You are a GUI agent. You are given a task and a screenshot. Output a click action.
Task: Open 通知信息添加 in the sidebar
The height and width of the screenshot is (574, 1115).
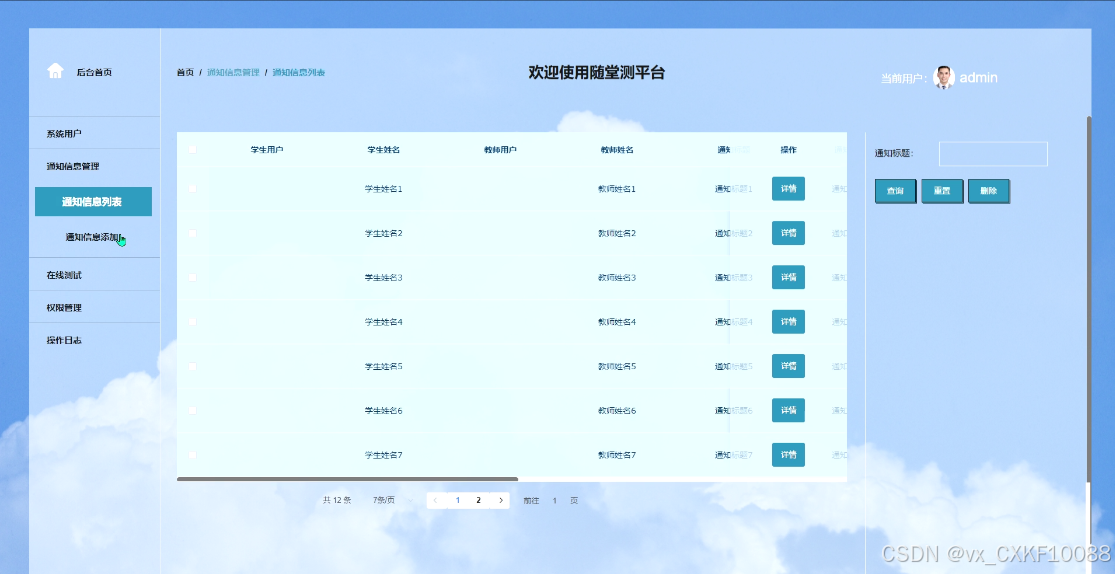pyautogui.click(x=93, y=238)
